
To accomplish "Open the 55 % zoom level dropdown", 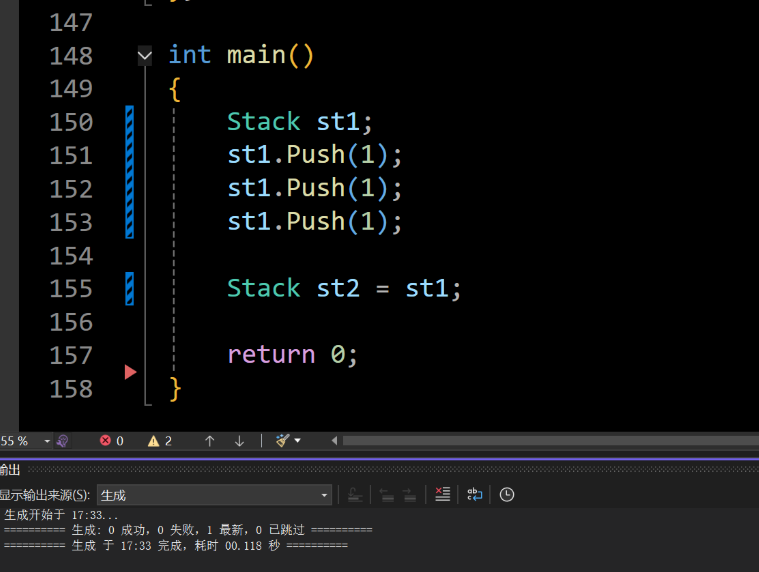I will click(x=46, y=441).
